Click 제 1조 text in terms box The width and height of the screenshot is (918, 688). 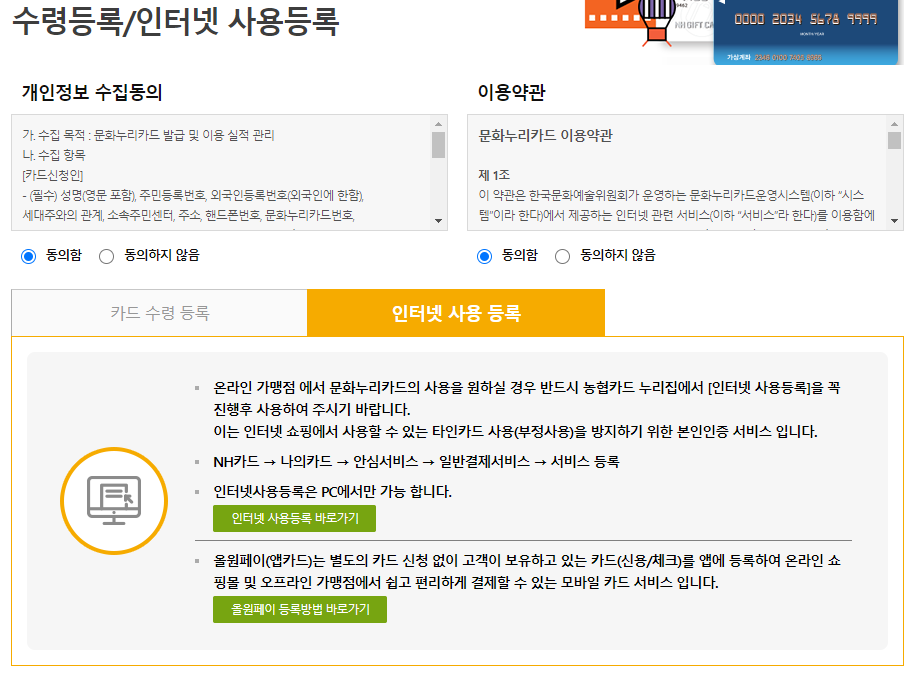tap(494, 175)
